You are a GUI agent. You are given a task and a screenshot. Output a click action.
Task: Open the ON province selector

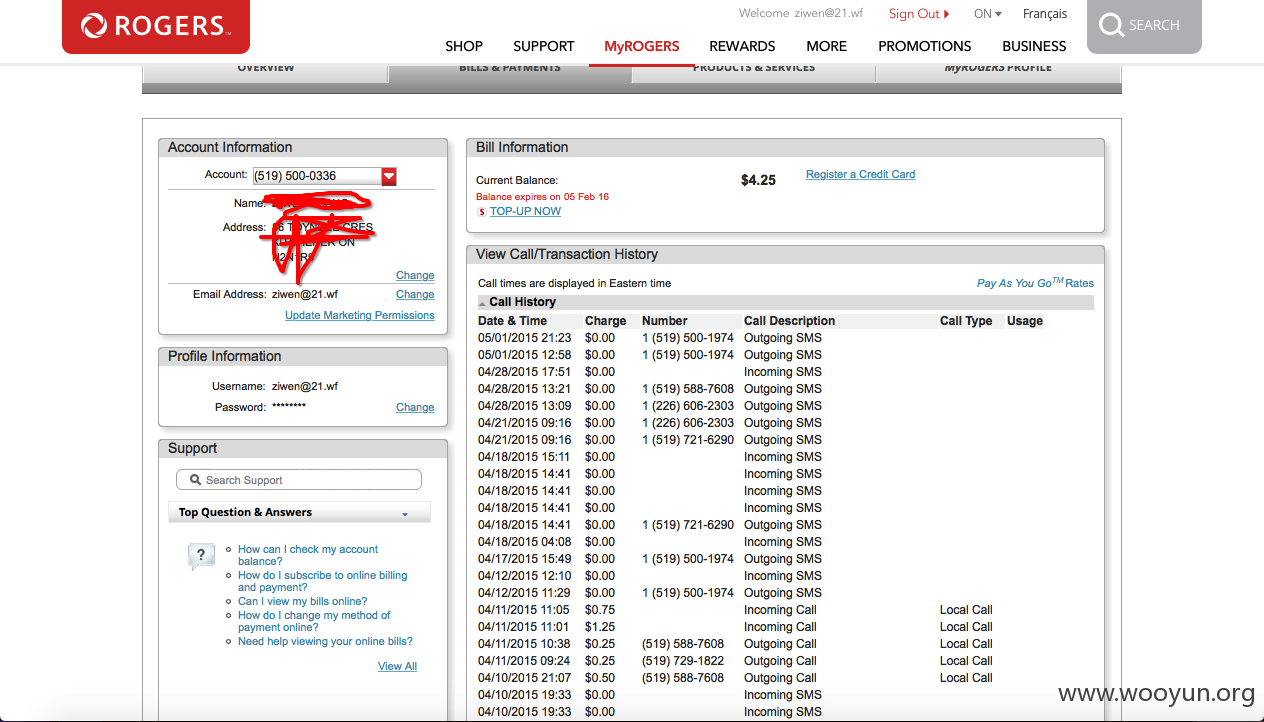pyautogui.click(x=988, y=14)
